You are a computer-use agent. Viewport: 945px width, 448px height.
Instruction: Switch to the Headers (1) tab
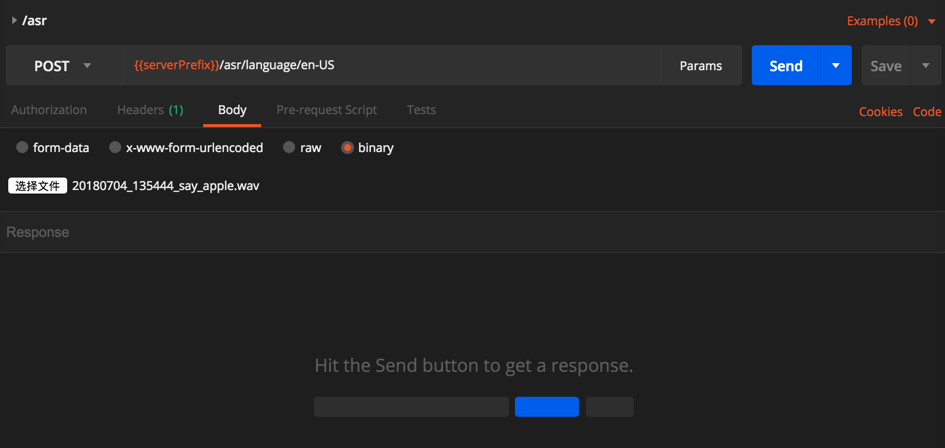point(150,110)
